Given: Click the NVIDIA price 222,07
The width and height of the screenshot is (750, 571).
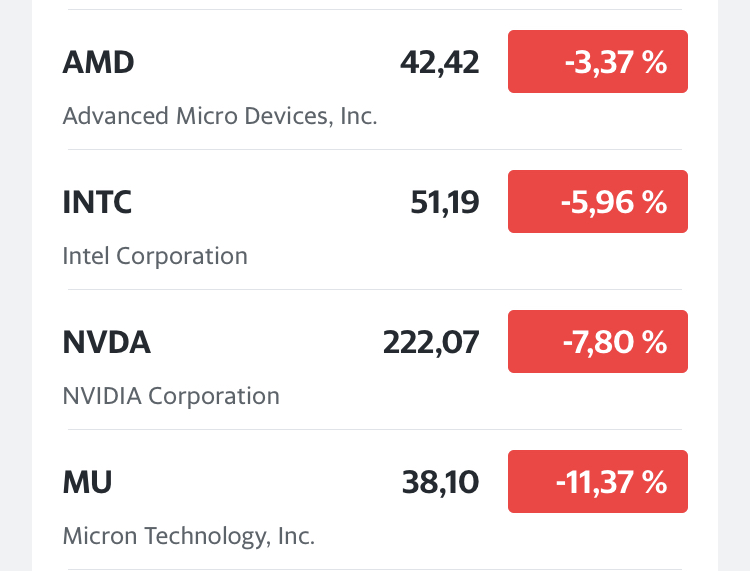Looking at the screenshot, I should pyautogui.click(x=431, y=343).
